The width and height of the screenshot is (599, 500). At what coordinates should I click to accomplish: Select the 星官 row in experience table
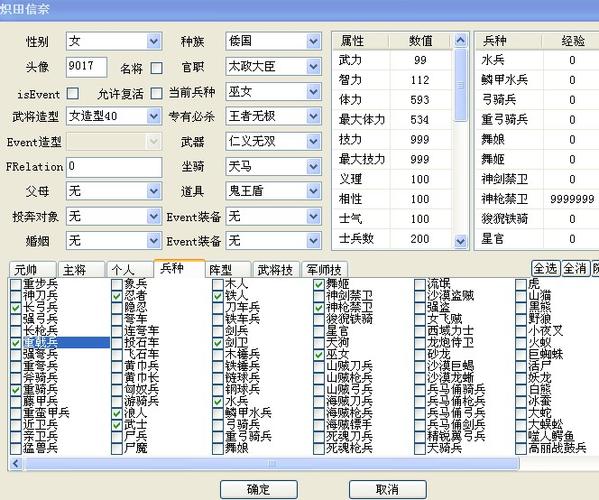click(x=537, y=239)
